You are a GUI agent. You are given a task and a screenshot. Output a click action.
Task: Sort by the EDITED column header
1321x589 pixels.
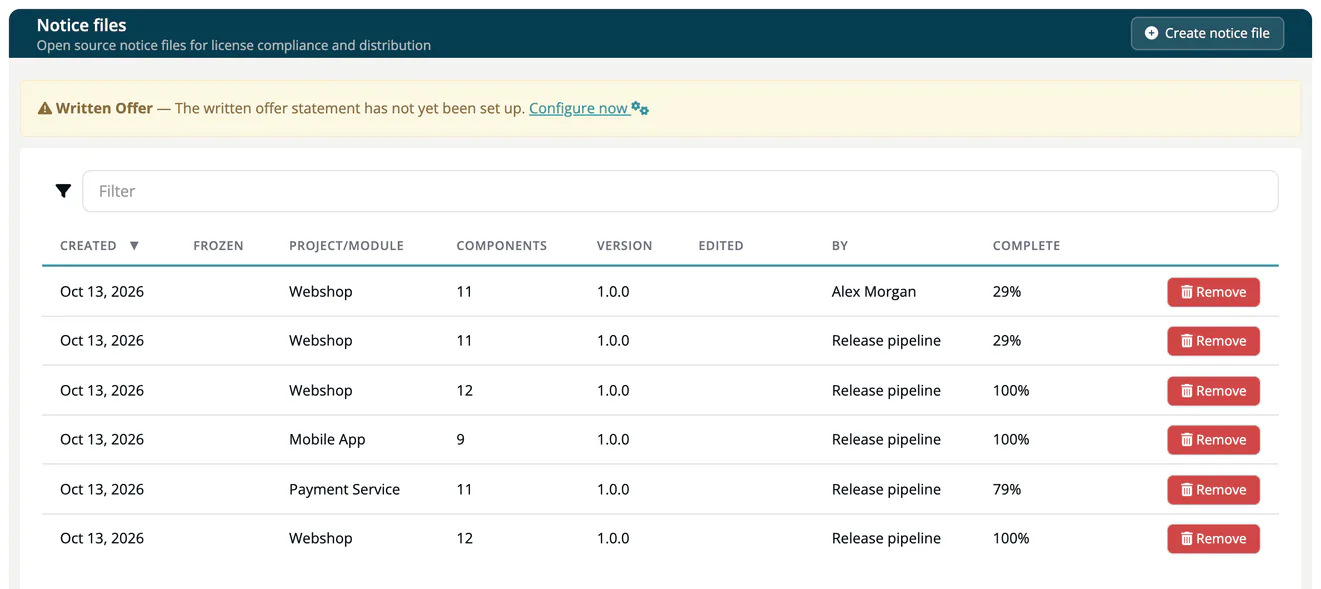point(720,245)
